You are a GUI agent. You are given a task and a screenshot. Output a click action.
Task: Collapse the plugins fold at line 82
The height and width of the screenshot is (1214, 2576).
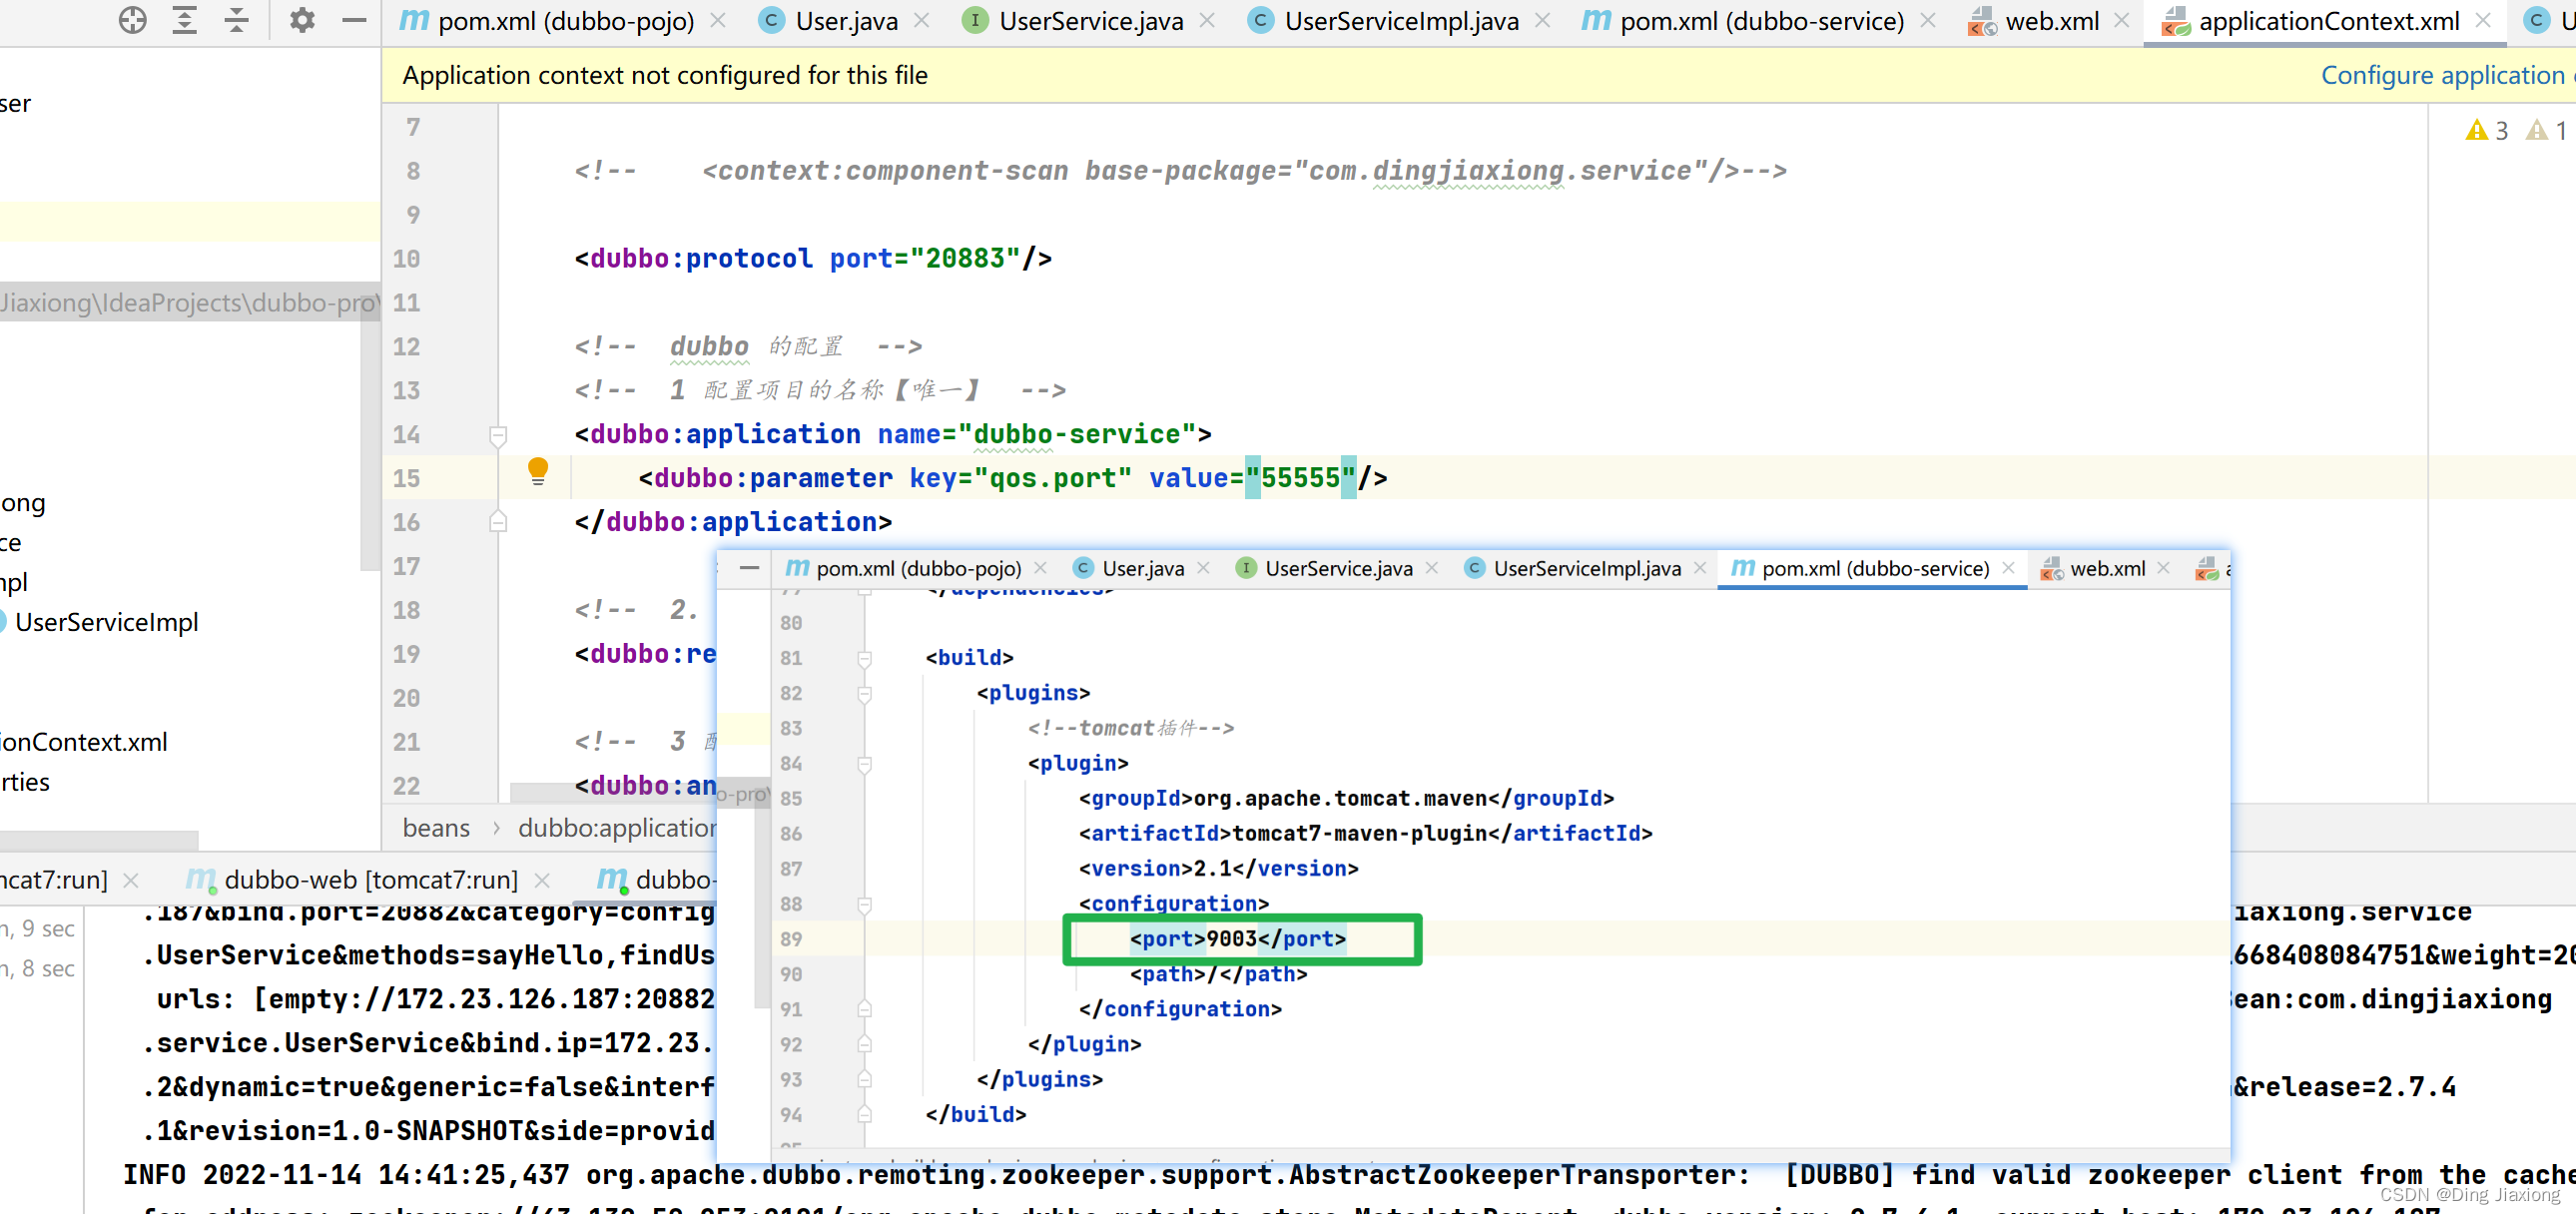(x=865, y=693)
